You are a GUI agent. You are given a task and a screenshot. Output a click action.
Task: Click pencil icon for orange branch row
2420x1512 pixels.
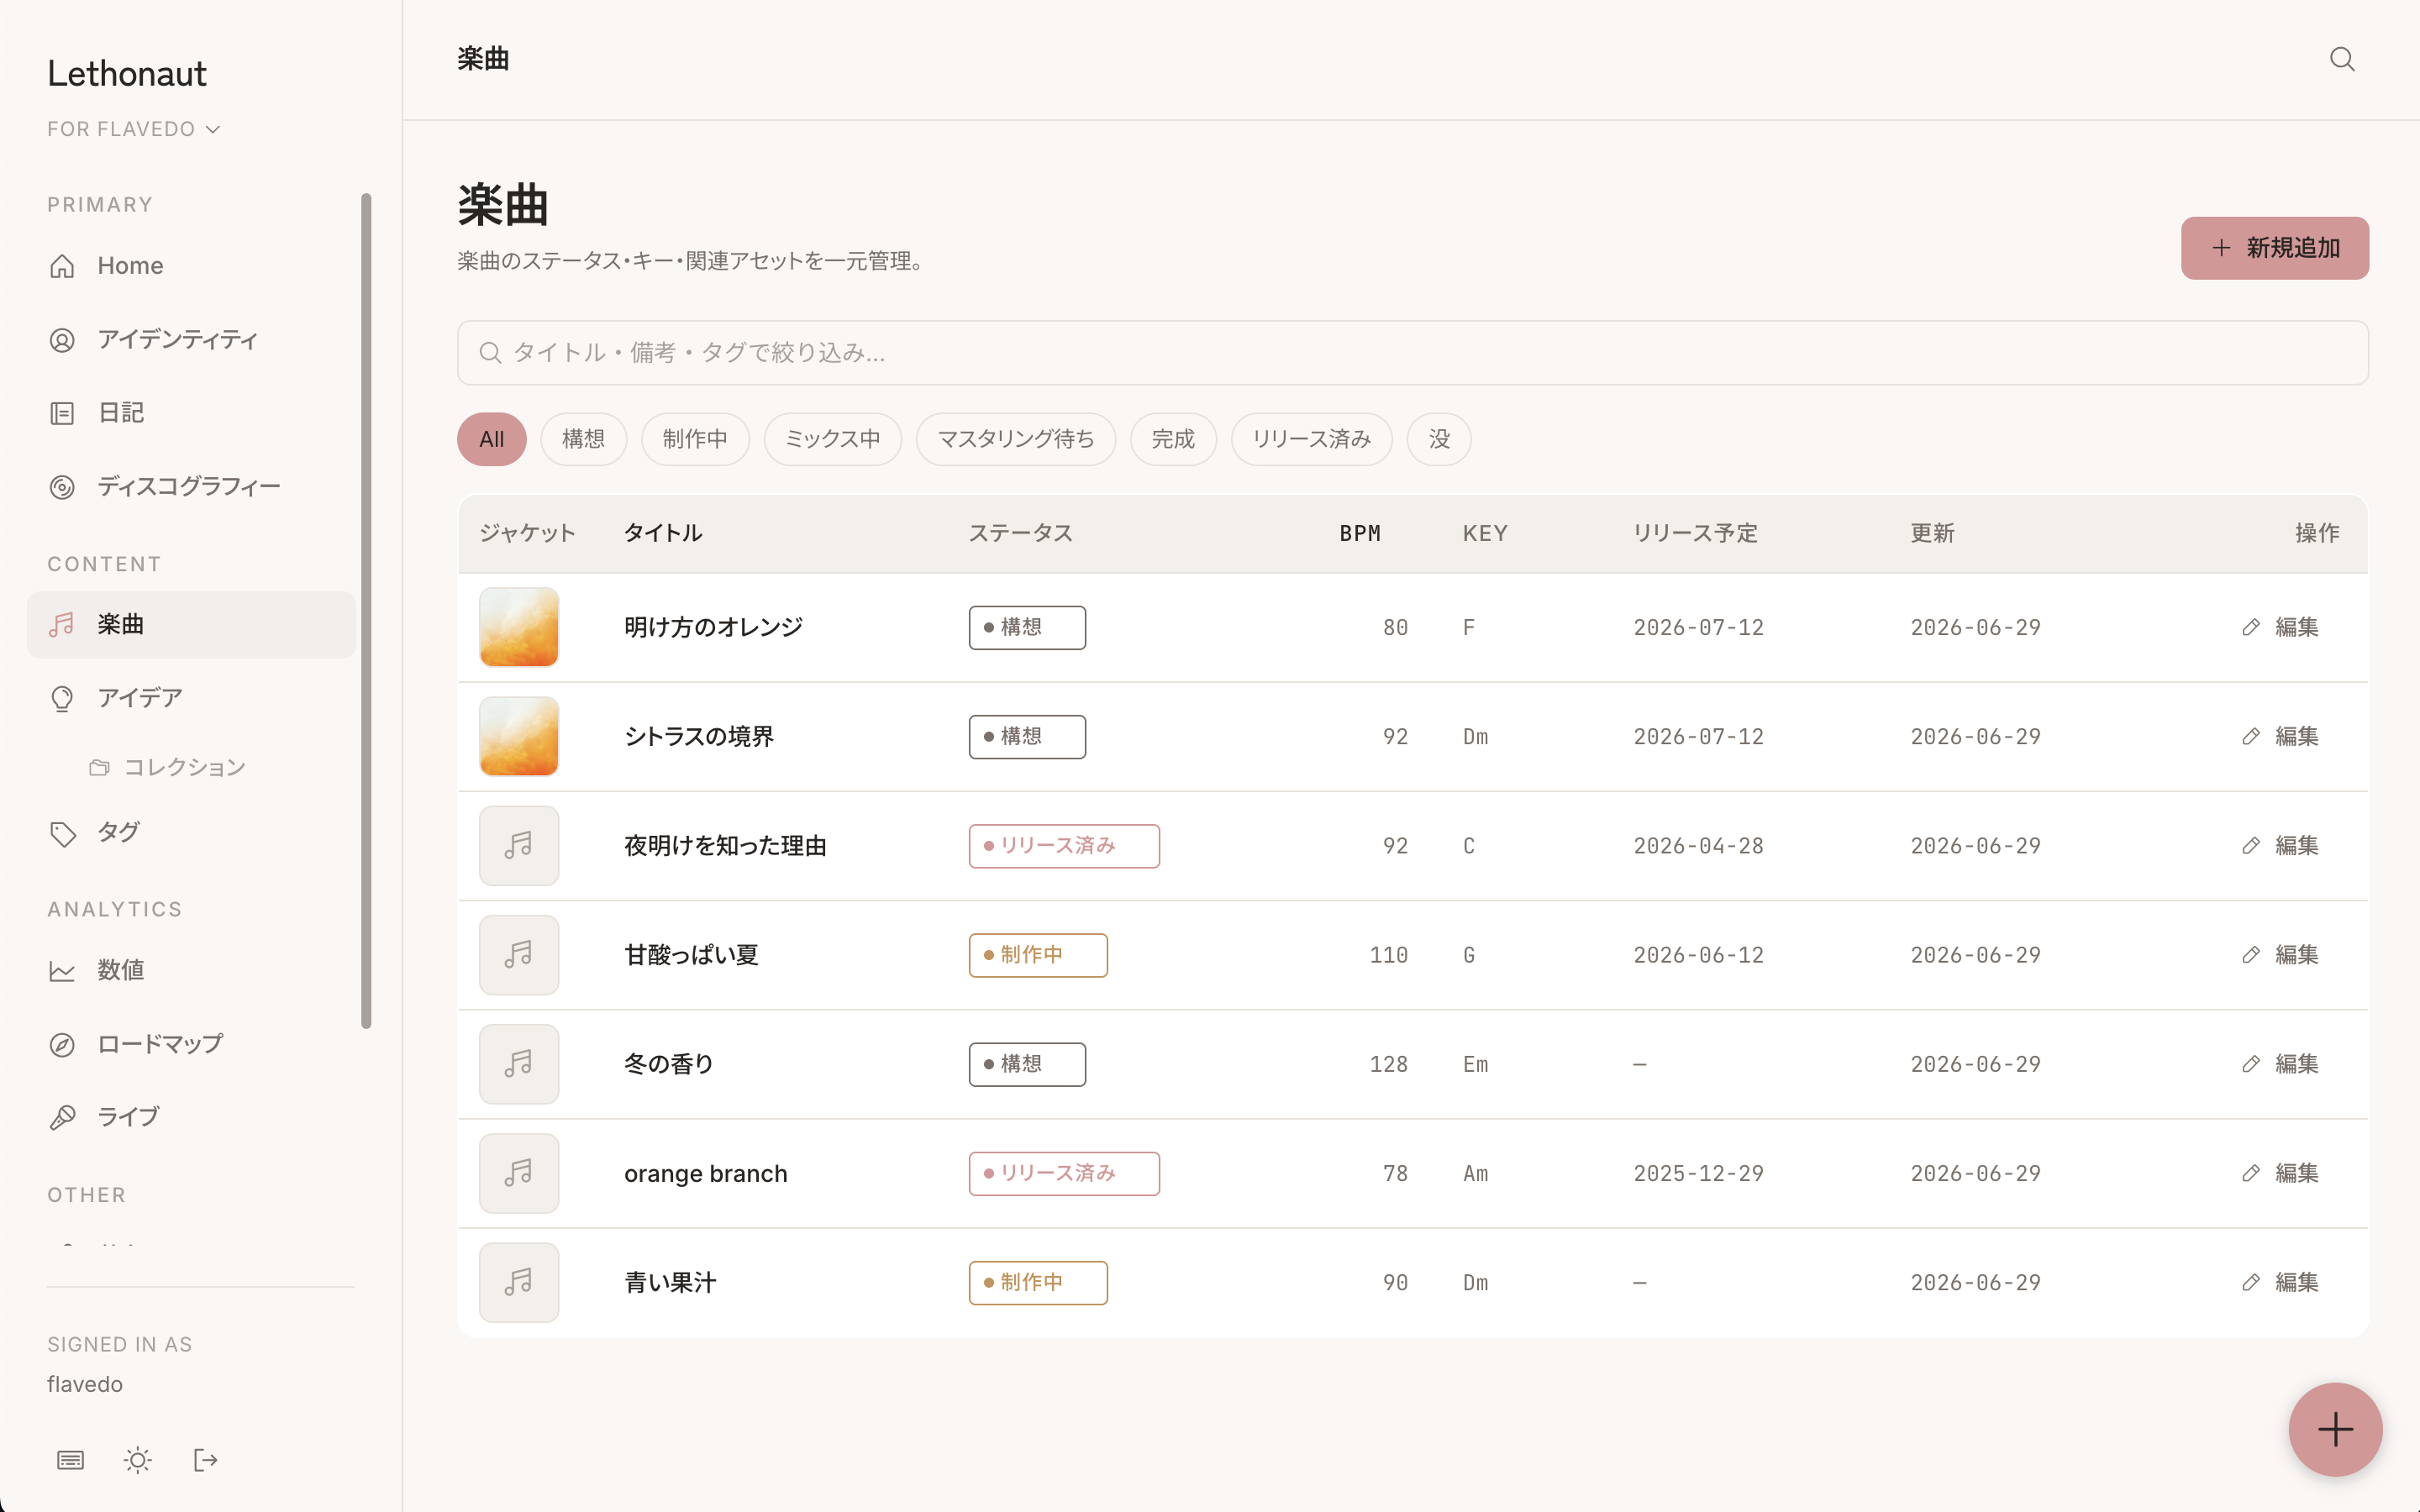click(x=2251, y=1173)
